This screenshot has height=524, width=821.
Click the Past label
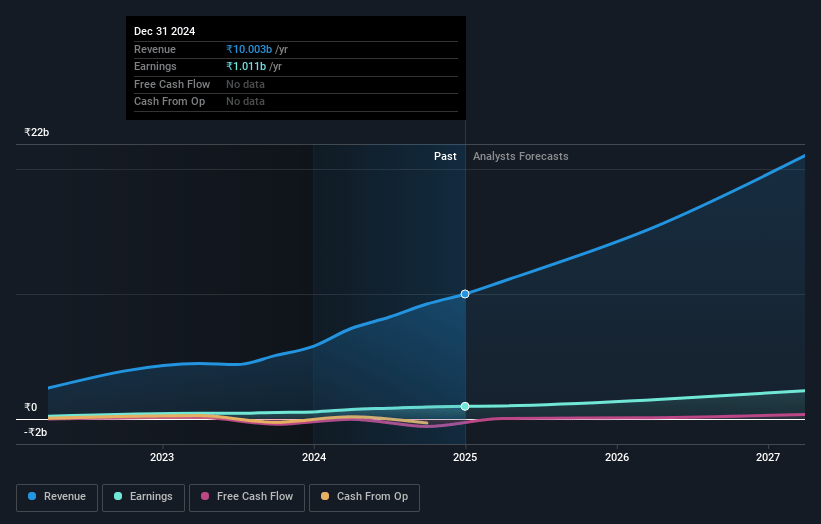(445, 156)
